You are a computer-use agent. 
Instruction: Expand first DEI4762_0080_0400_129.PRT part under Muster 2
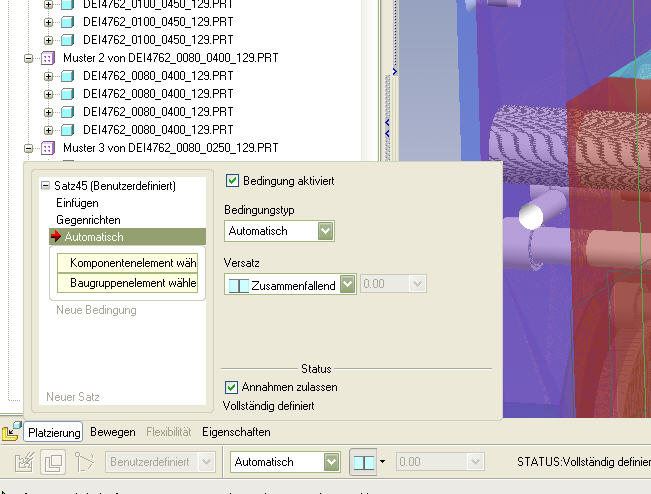[48, 76]
